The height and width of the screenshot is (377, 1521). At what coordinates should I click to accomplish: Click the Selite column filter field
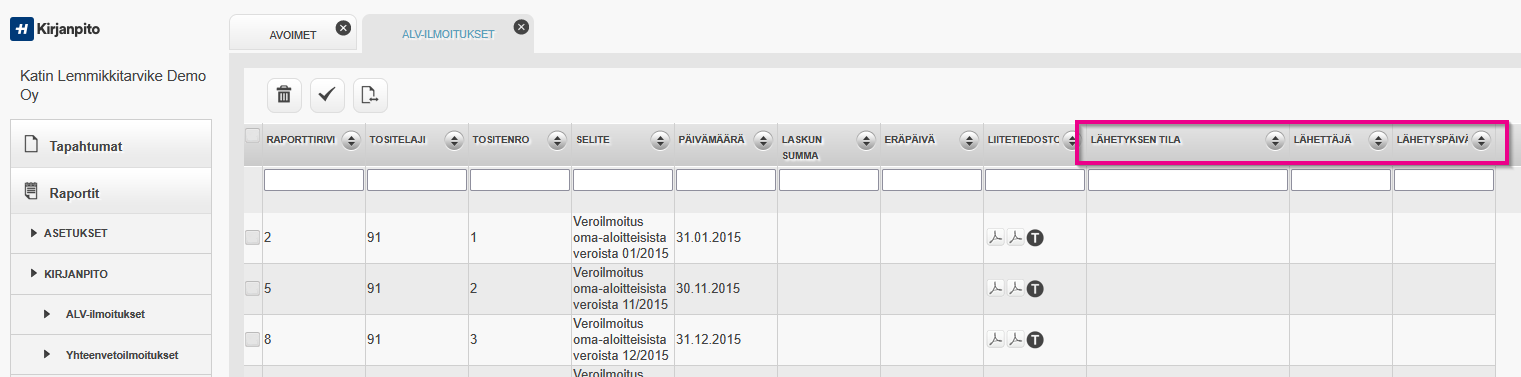pos(623,180)
